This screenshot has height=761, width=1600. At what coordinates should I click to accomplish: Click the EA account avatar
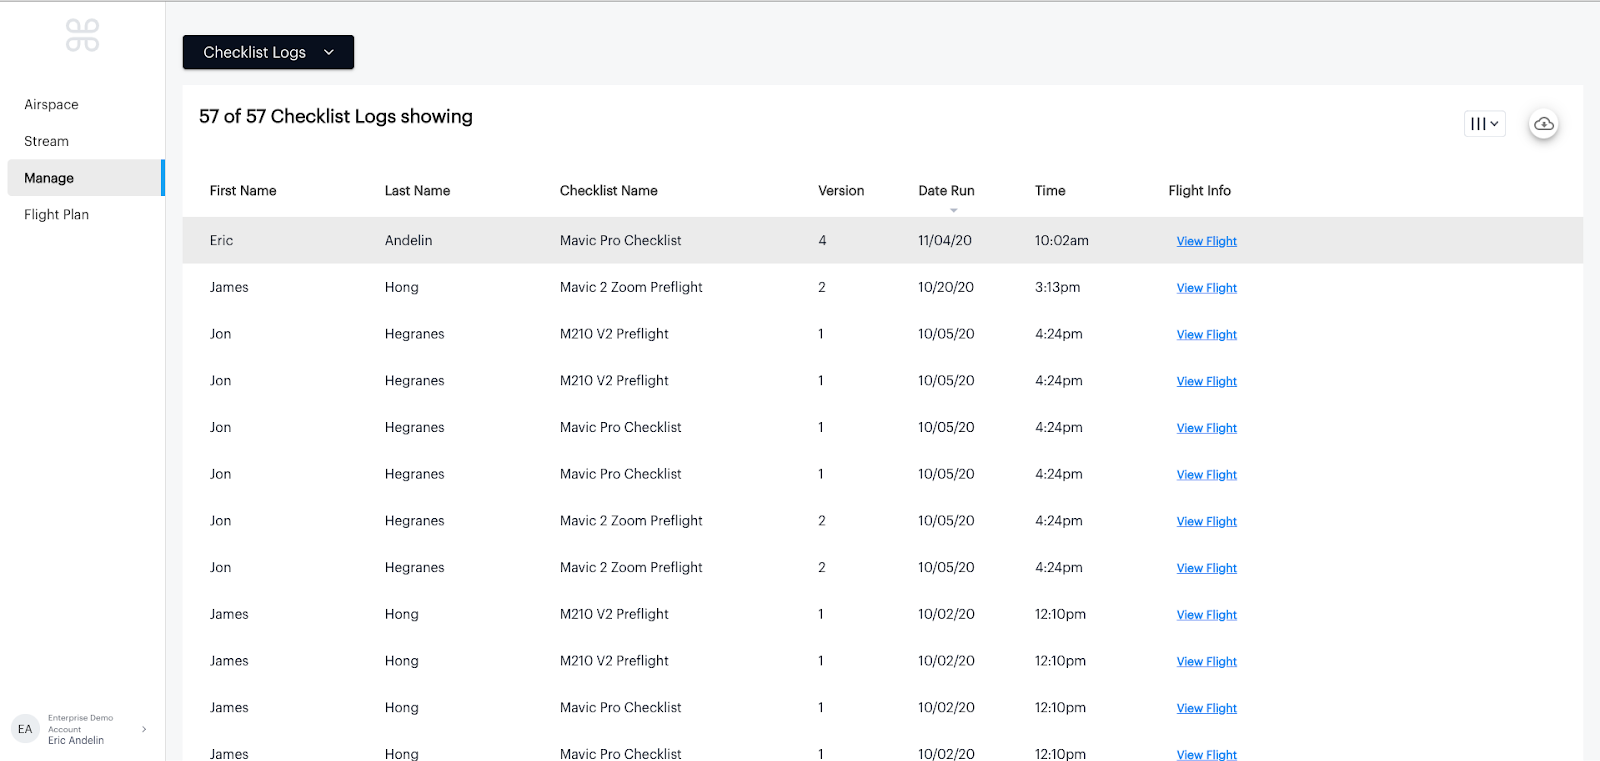[x=25, y=729]
